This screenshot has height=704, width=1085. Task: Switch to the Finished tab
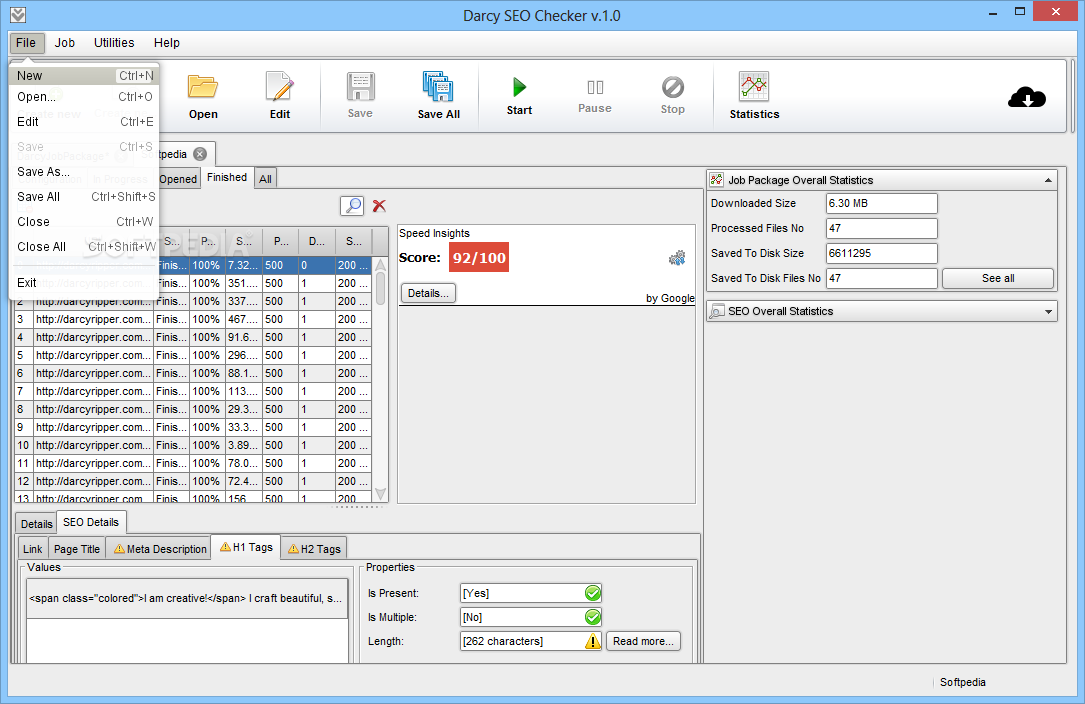pyautogui.click(x=227, y=177)
